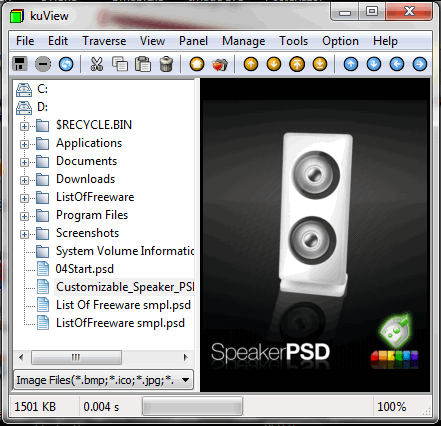Maximize the kuView window

372,12
